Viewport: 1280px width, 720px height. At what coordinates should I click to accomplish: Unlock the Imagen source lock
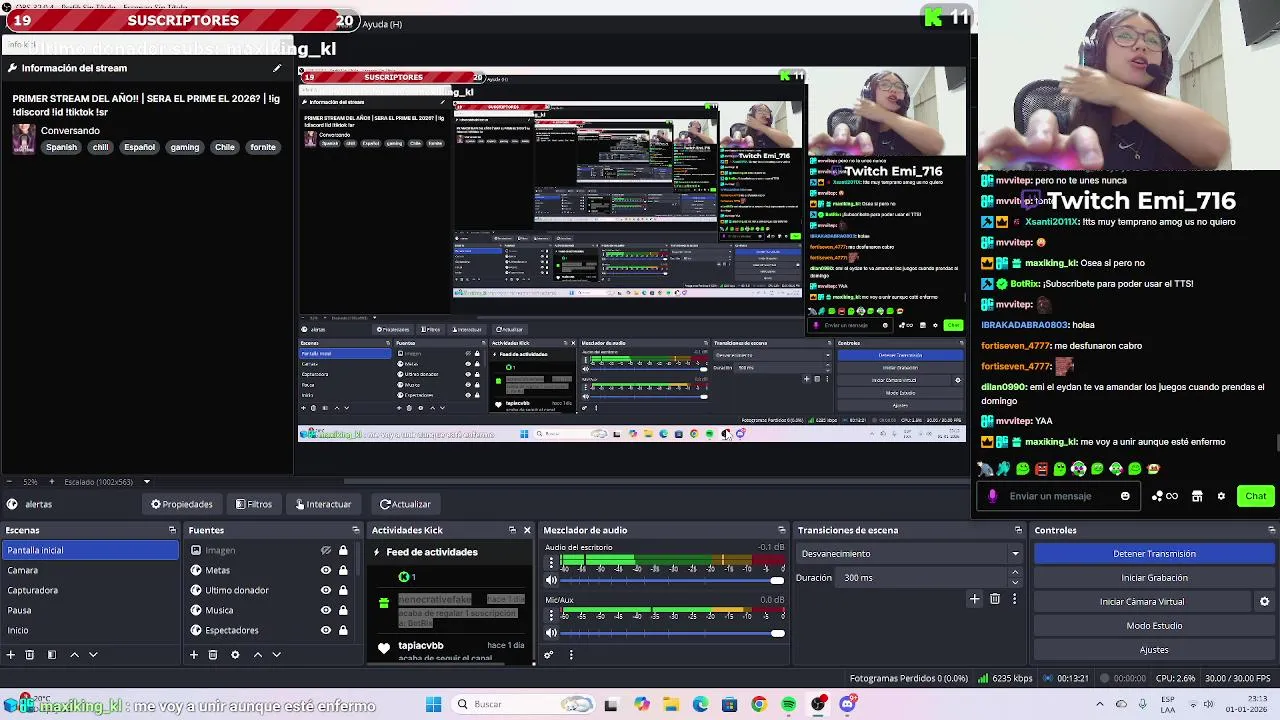[343, 550]
